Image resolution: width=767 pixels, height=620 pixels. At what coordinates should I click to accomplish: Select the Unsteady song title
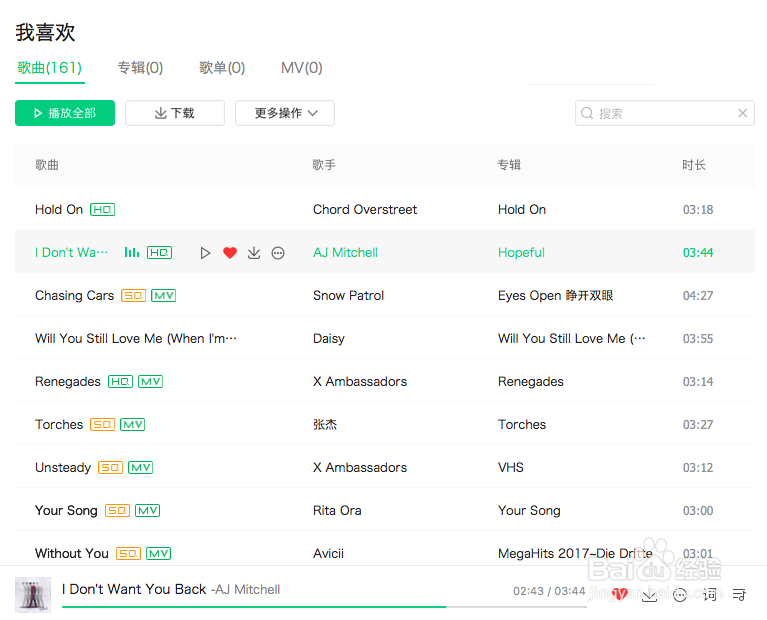[x=63, y=467]
